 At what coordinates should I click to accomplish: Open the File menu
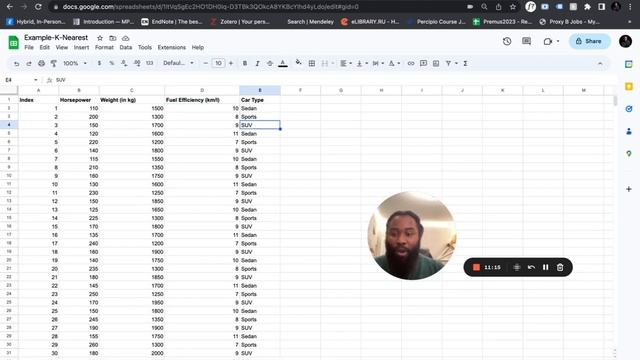click(29, 47)
